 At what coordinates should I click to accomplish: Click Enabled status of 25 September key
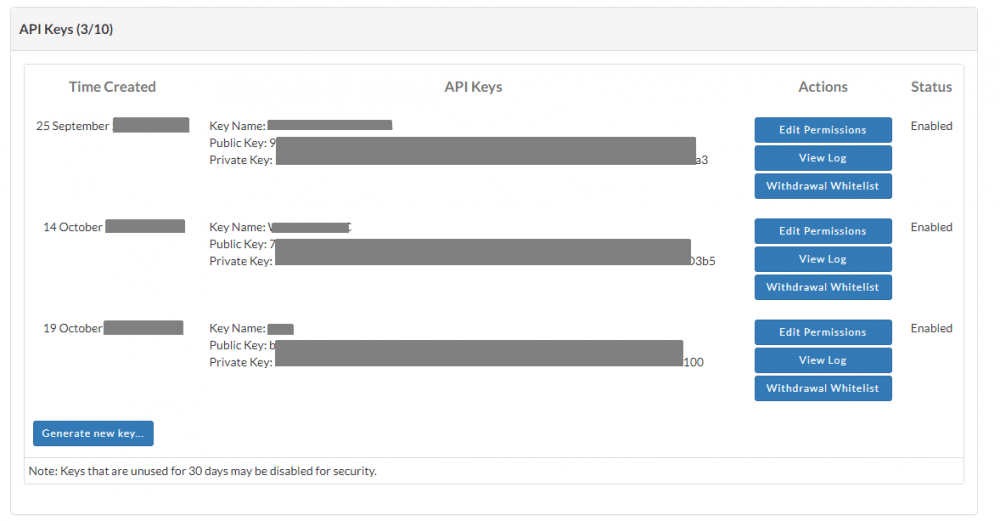point(931,126)
